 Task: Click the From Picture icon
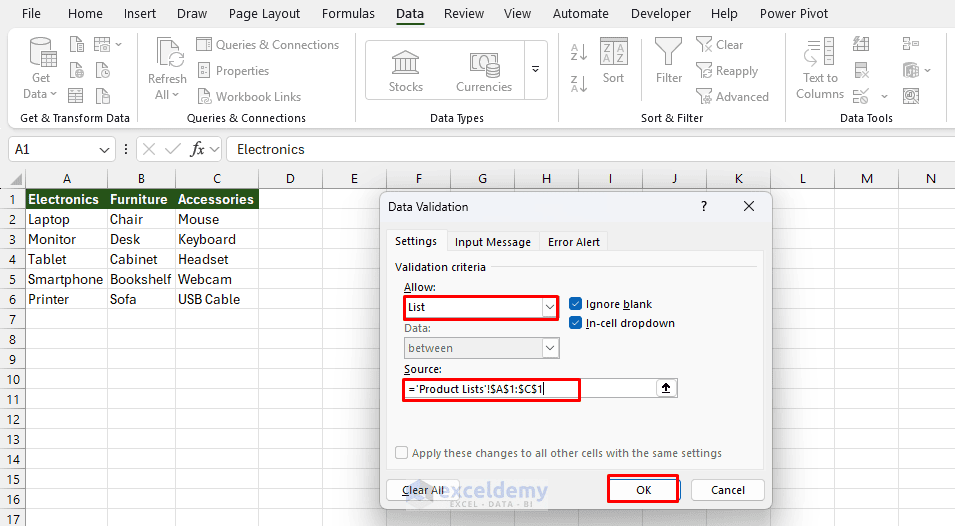(x=102, y=44)
